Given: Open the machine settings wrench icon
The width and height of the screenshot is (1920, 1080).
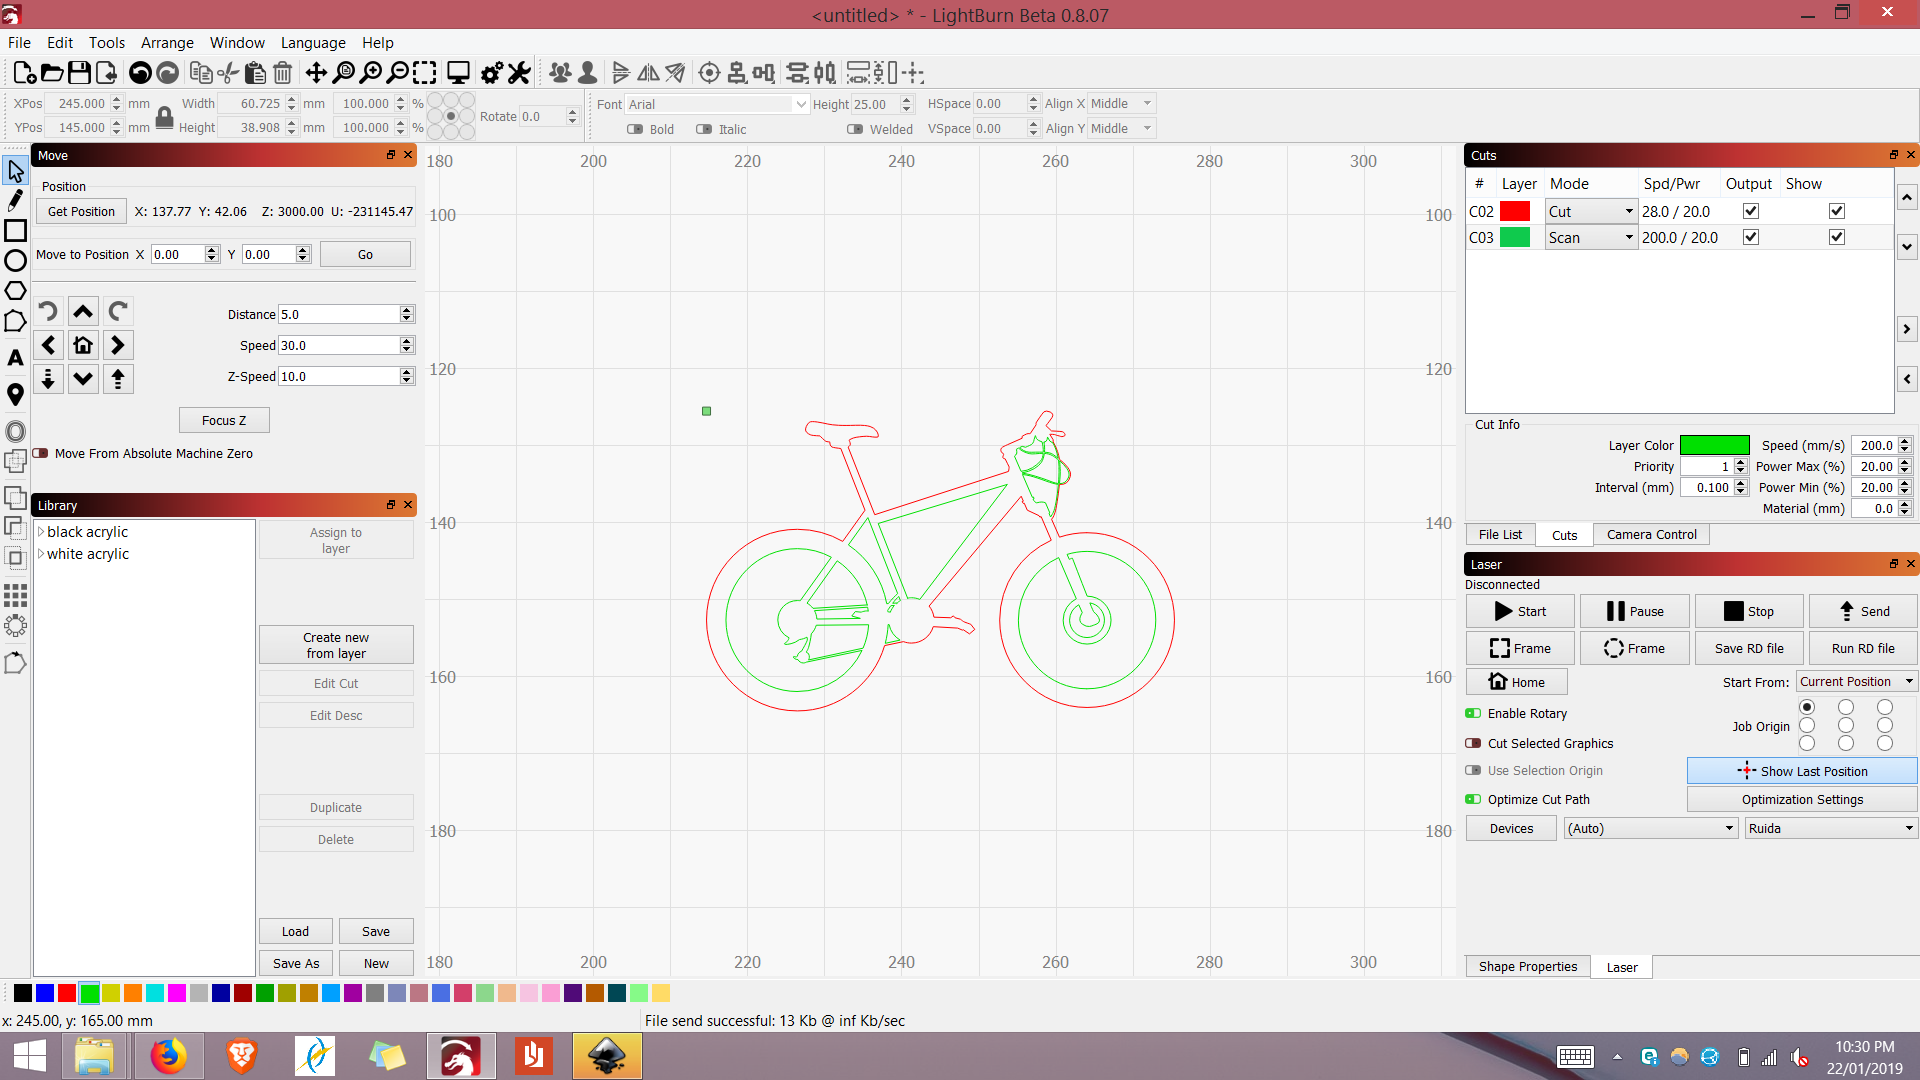Looking at the screenshot, I should coord(518,72).
